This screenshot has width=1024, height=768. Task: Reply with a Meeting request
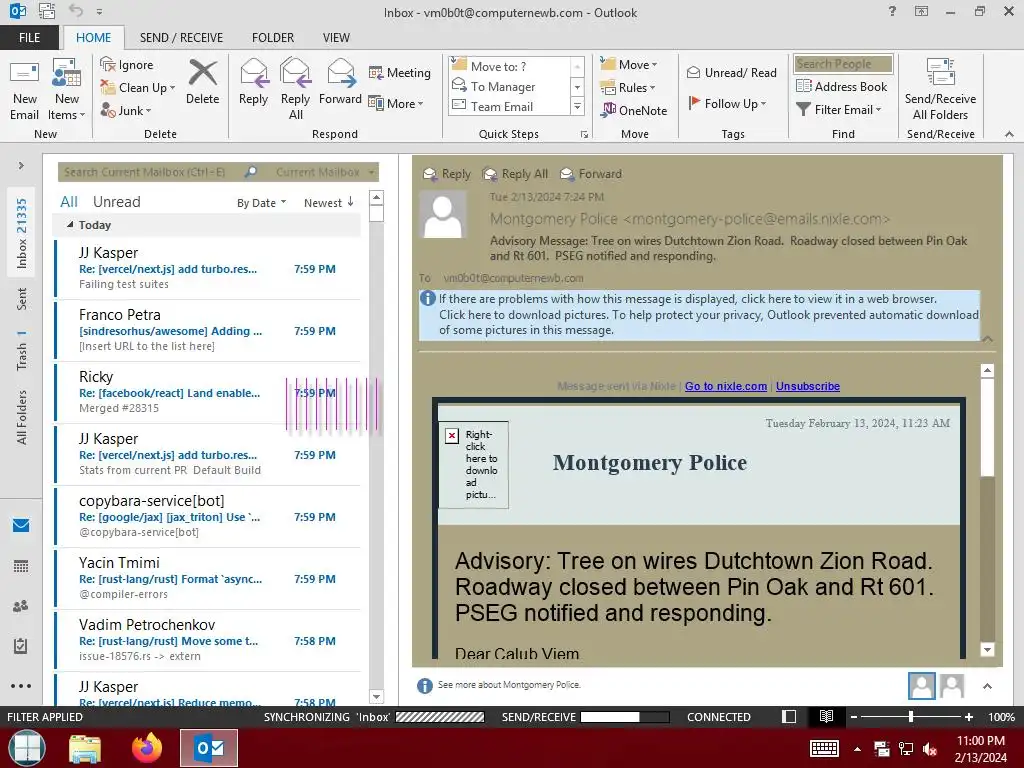400,72
